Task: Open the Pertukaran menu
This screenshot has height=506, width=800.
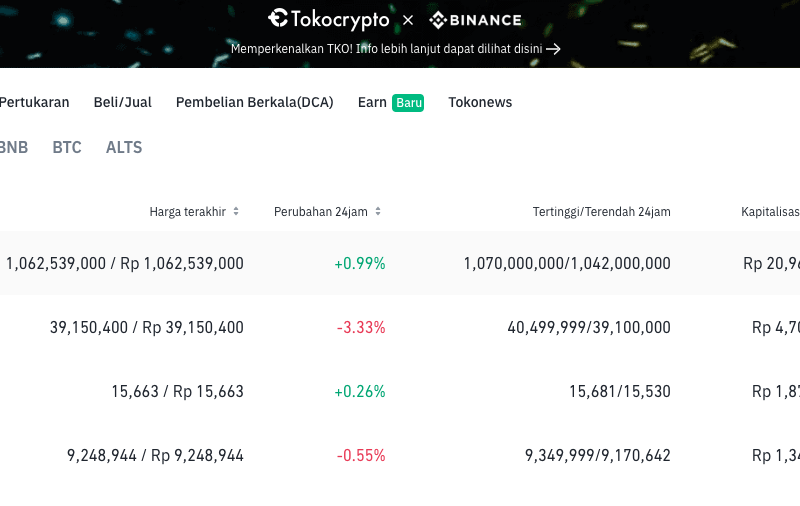Action: [34, 102]
